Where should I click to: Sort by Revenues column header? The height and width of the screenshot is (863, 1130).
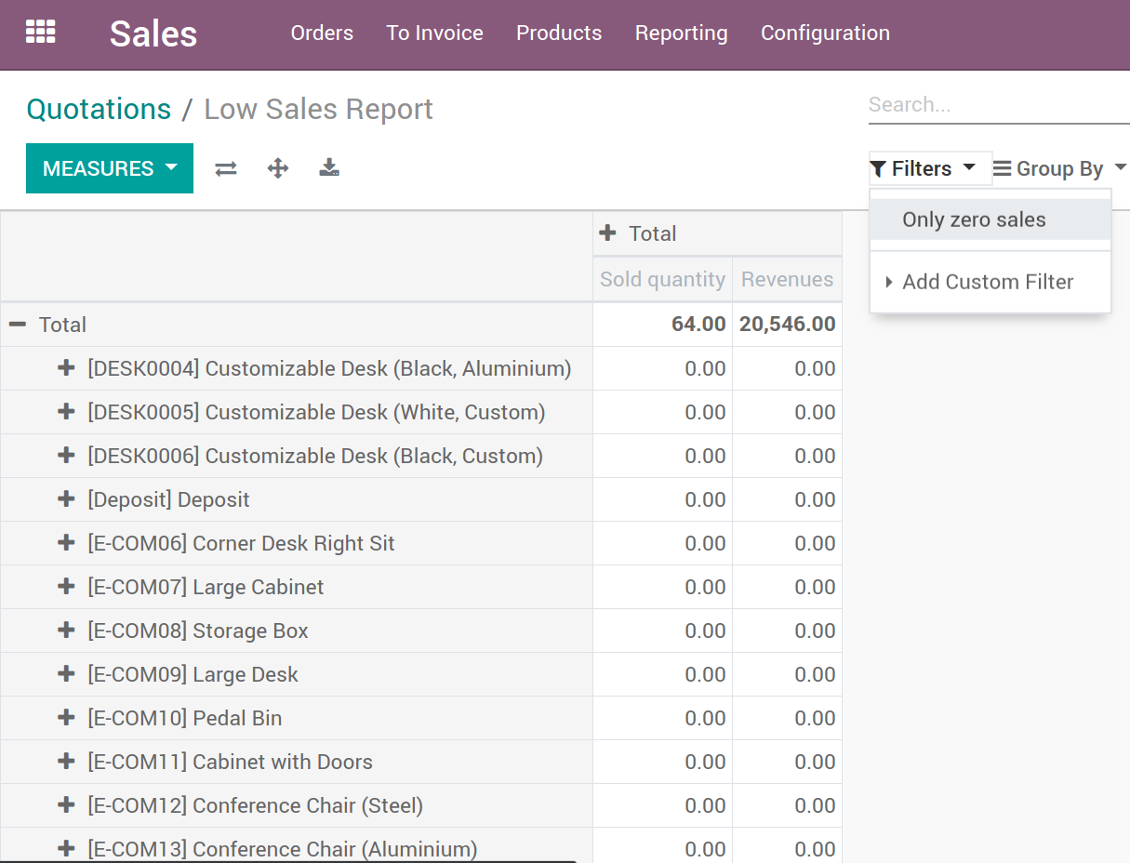(787, 280)
